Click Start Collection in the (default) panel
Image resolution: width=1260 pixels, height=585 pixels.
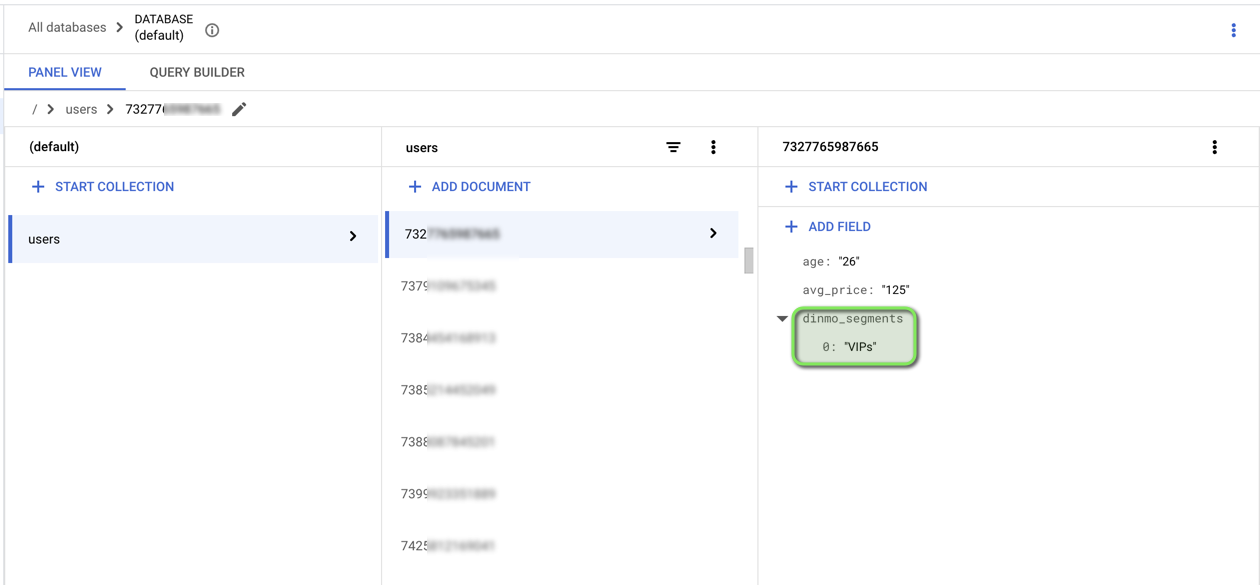(102, 187)
